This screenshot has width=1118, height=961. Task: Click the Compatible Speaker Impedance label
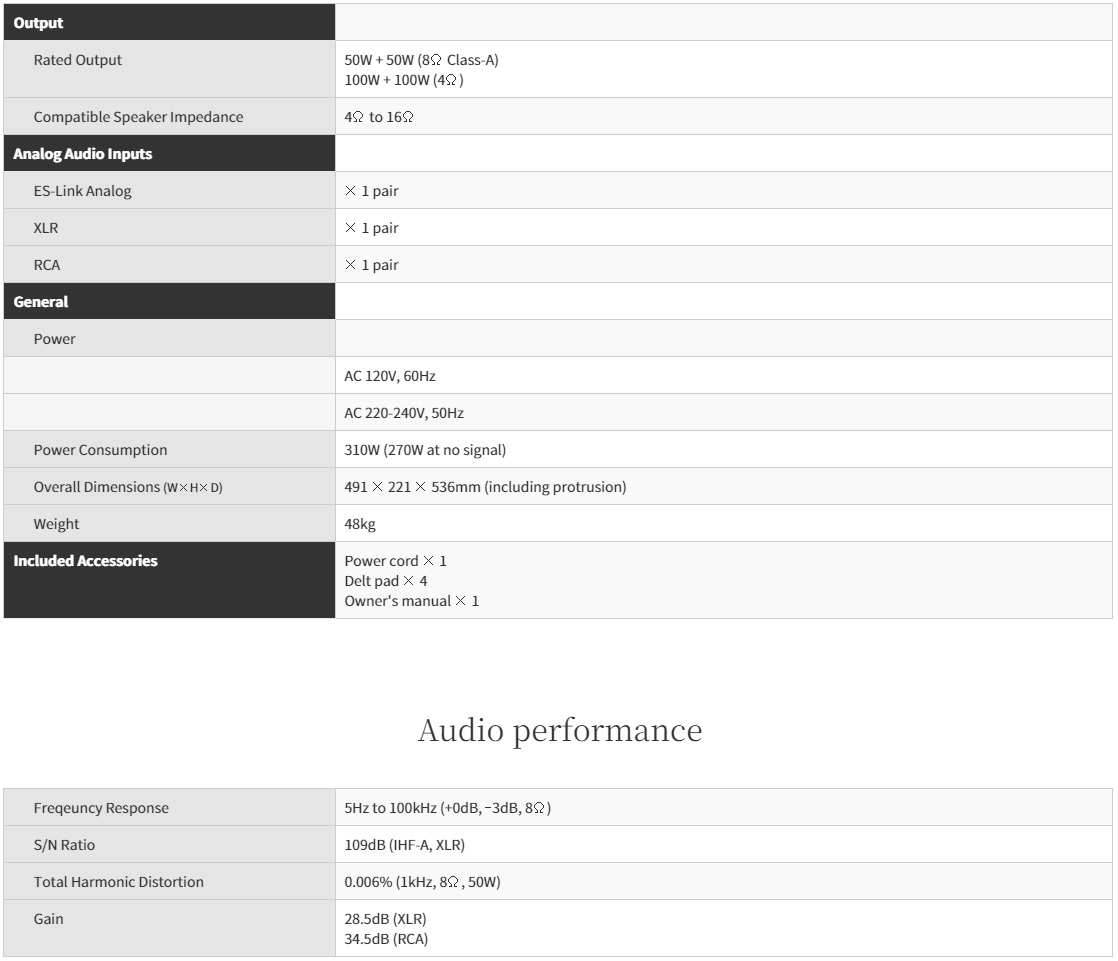click(138, 117)
